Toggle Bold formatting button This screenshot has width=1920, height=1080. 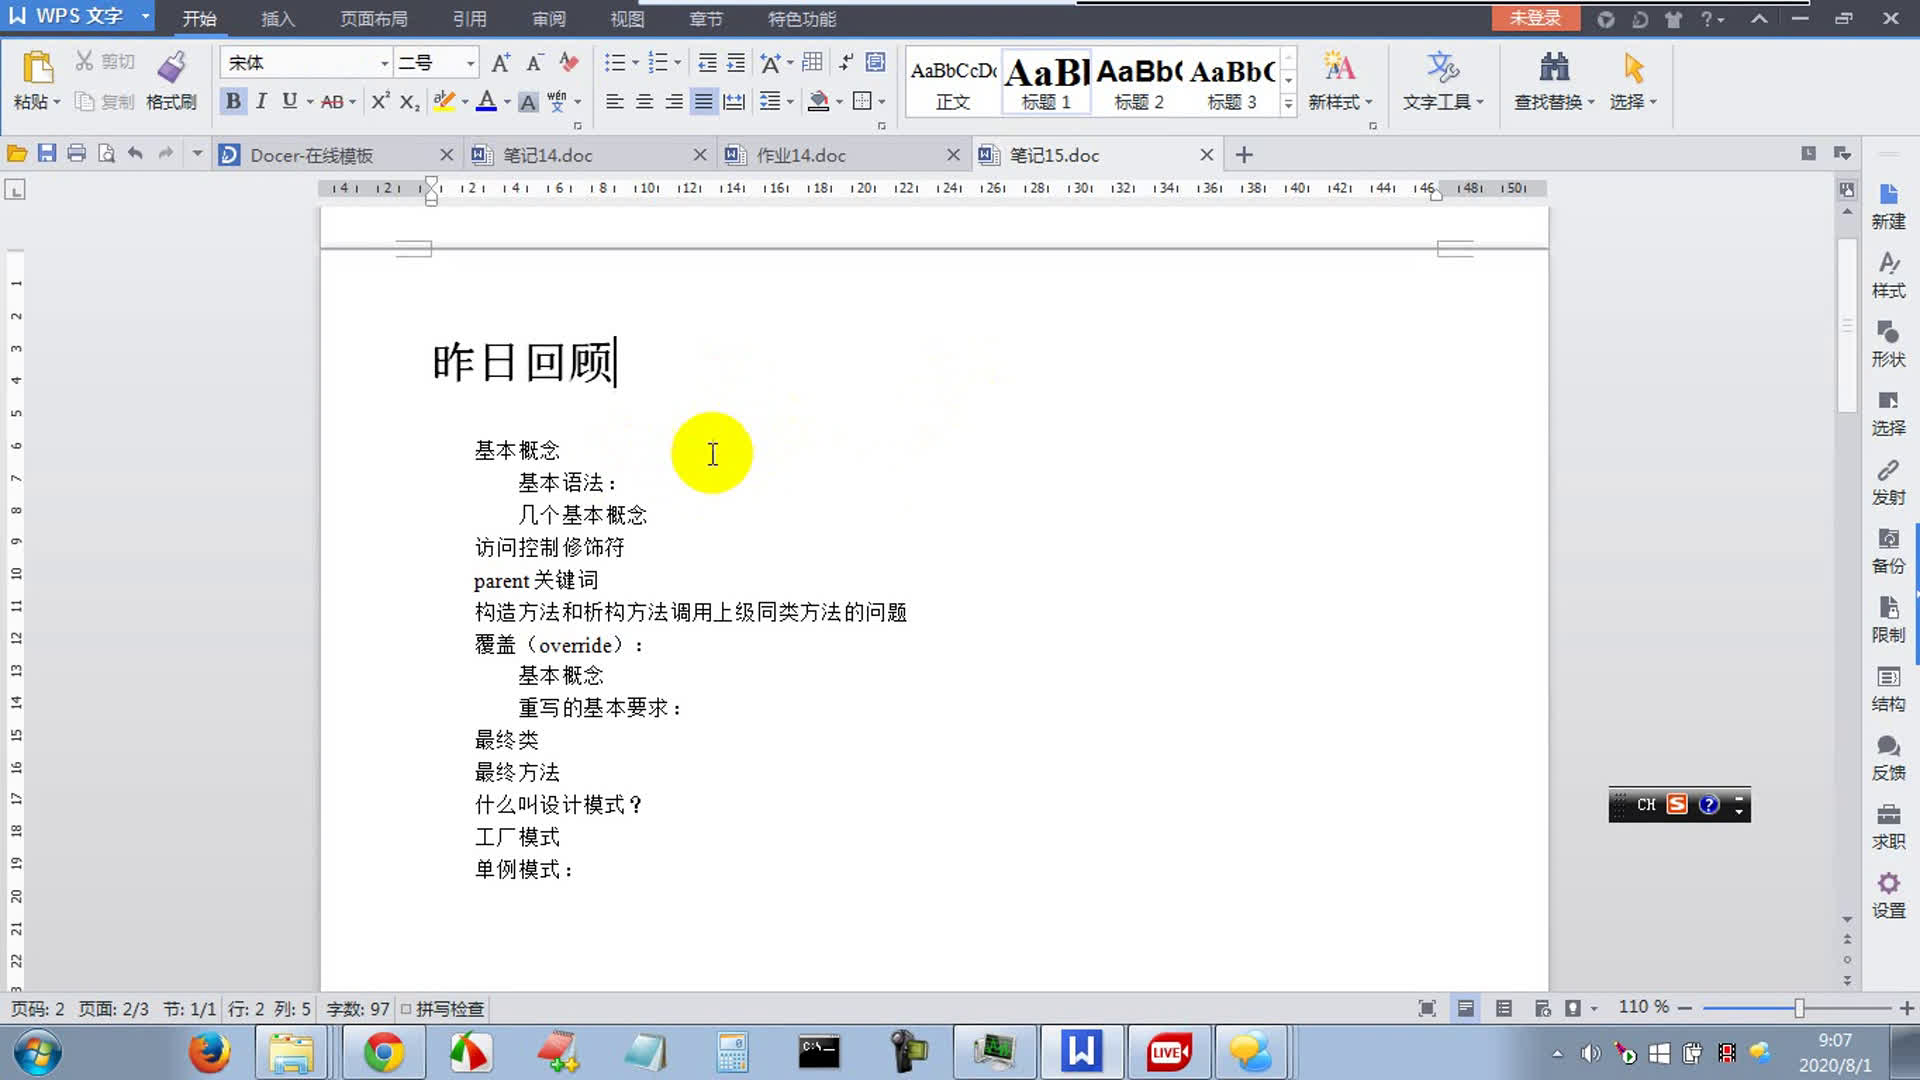pos(233,101)
